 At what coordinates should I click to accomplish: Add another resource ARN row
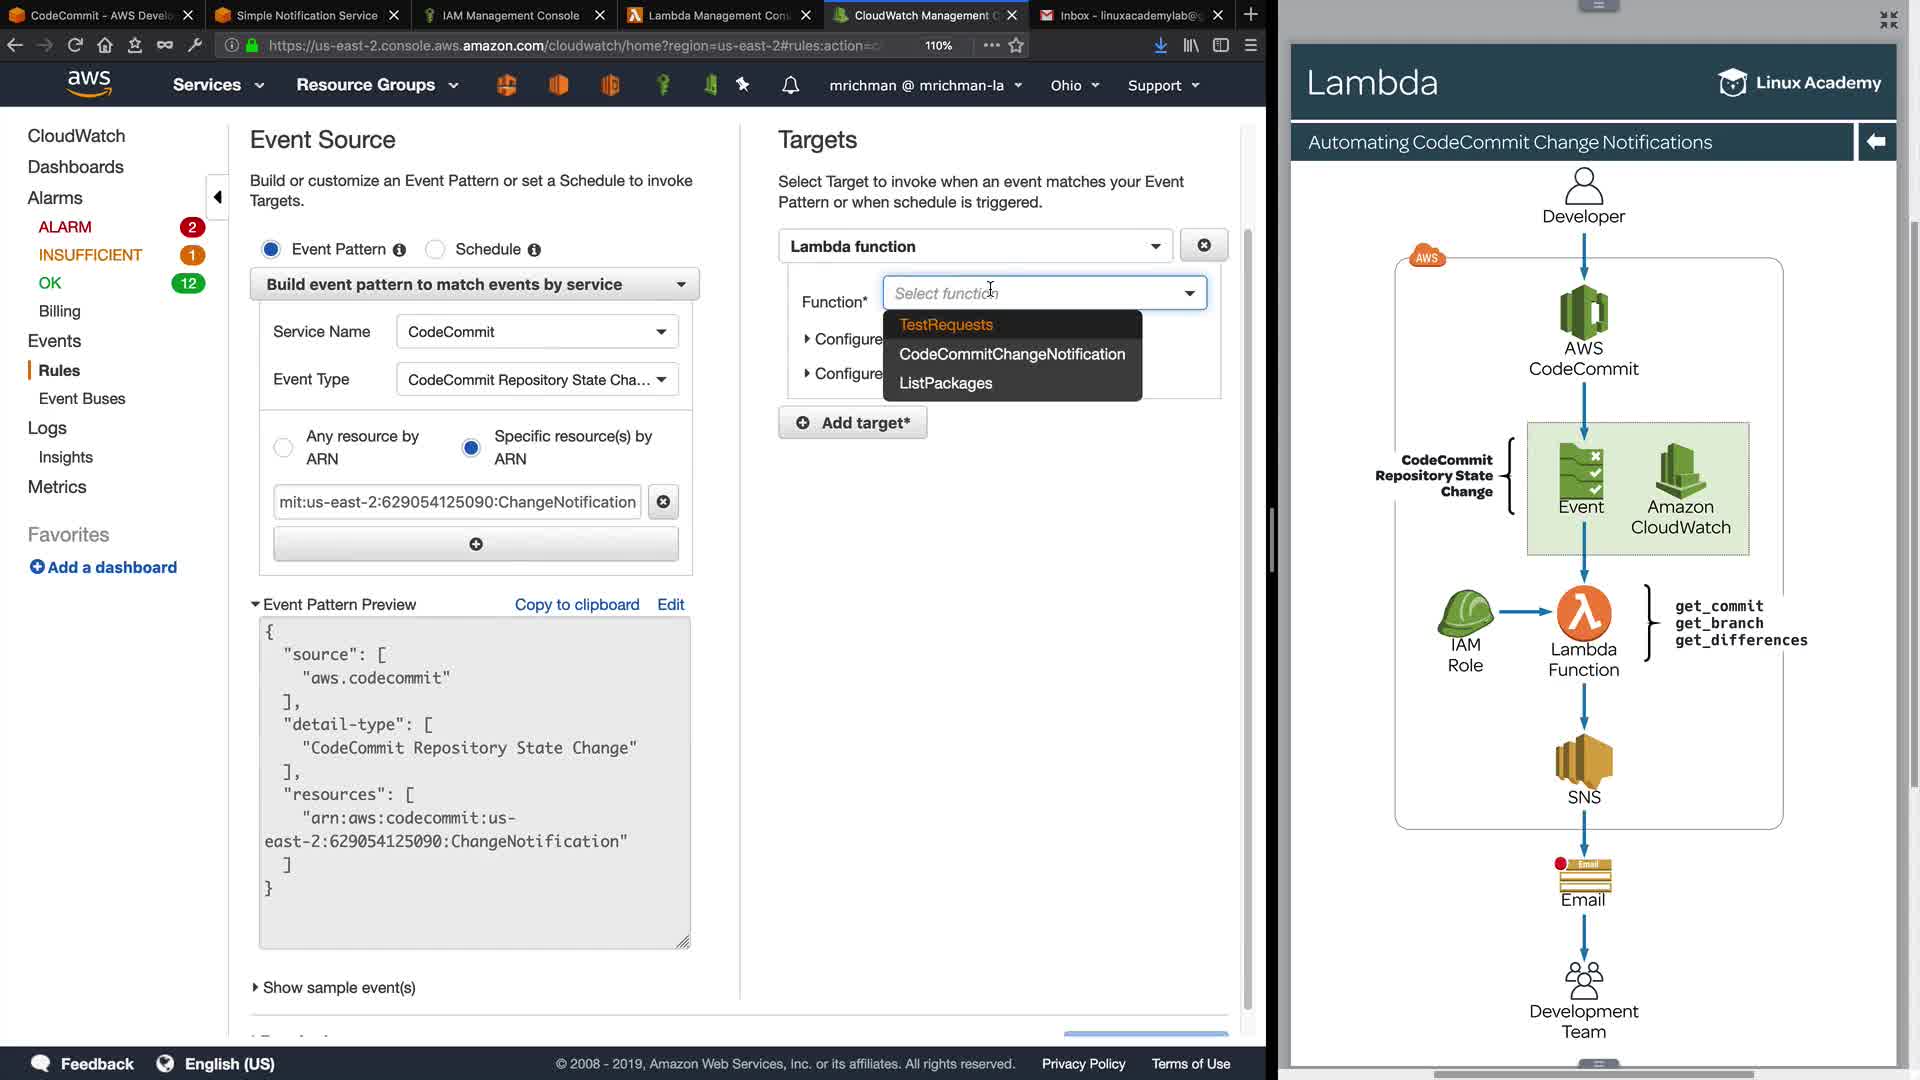pos(475,544)
